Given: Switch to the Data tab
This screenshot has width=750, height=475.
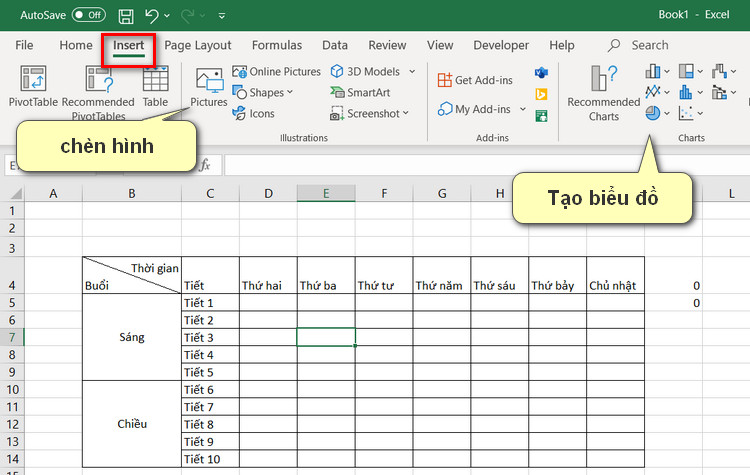Looking at the screenshot, I should pyautogui.click(x=335, y=45).
